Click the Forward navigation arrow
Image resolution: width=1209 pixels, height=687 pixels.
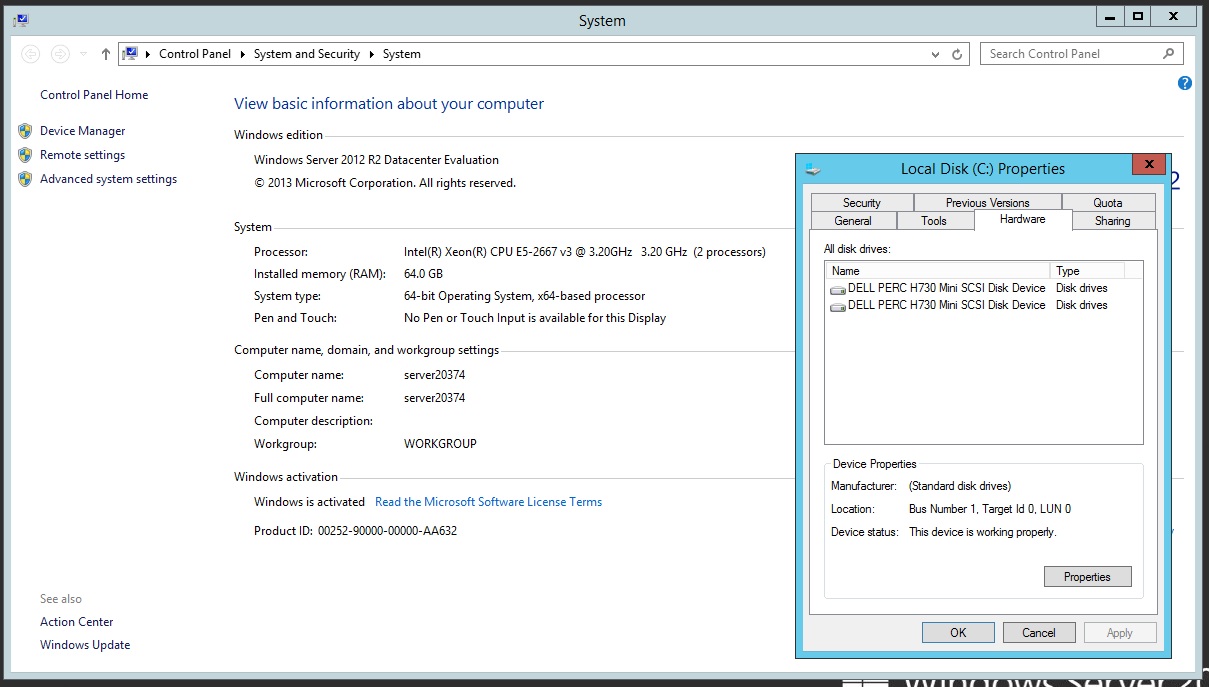[x=60, y=54]
